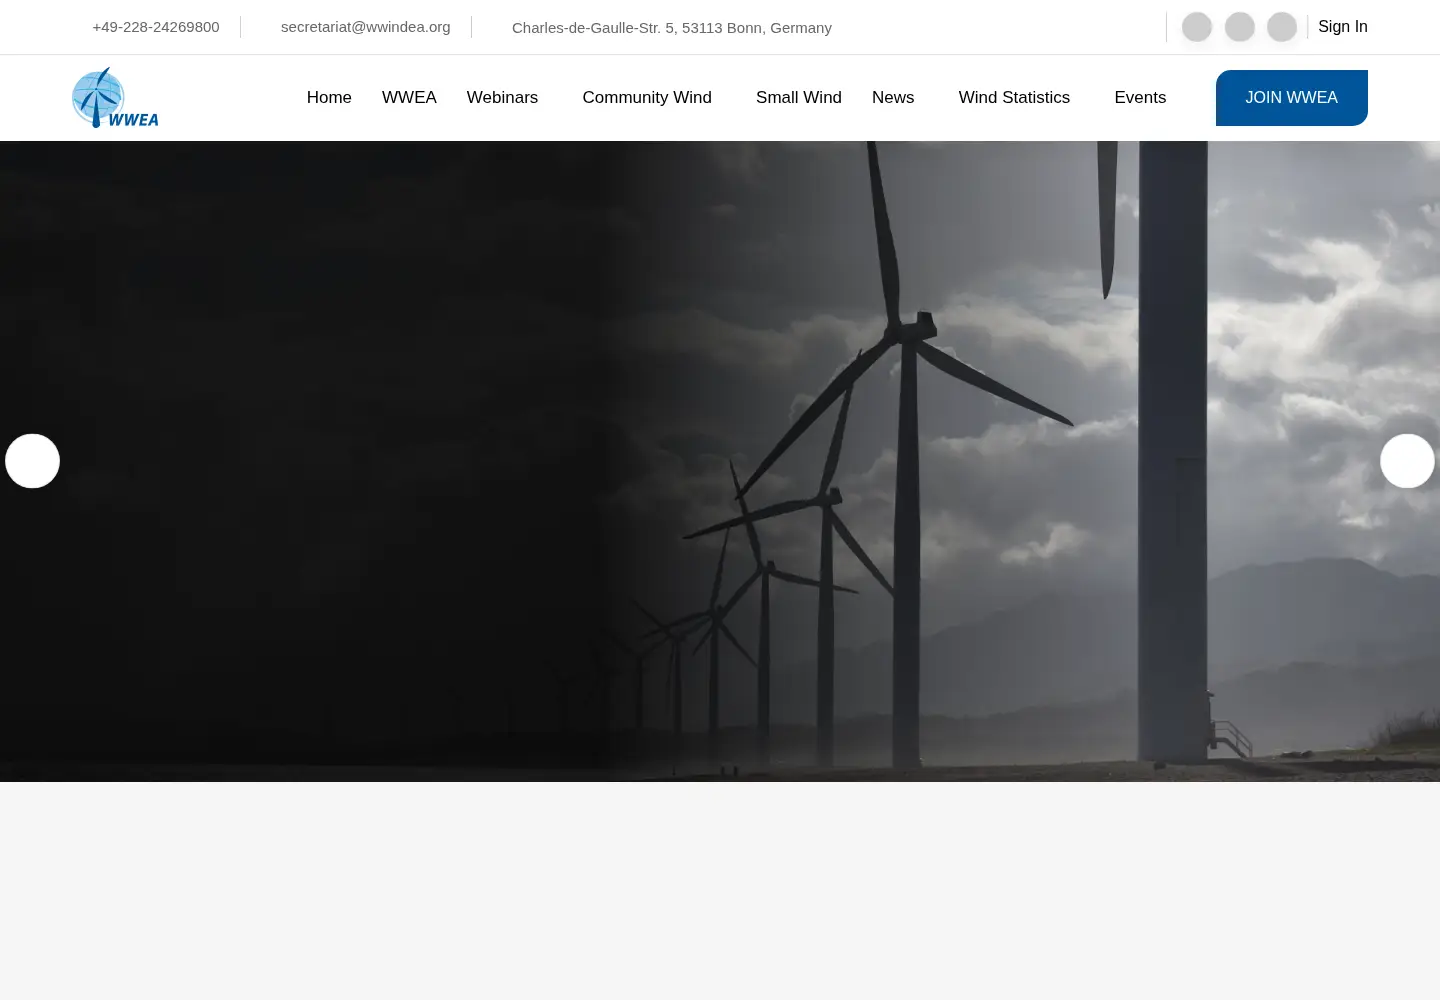This screenshot has height=1000, width=1440.
Task: Click the Charles-de-Gaulle-Str. address text
Action: [x=672, y=28]
